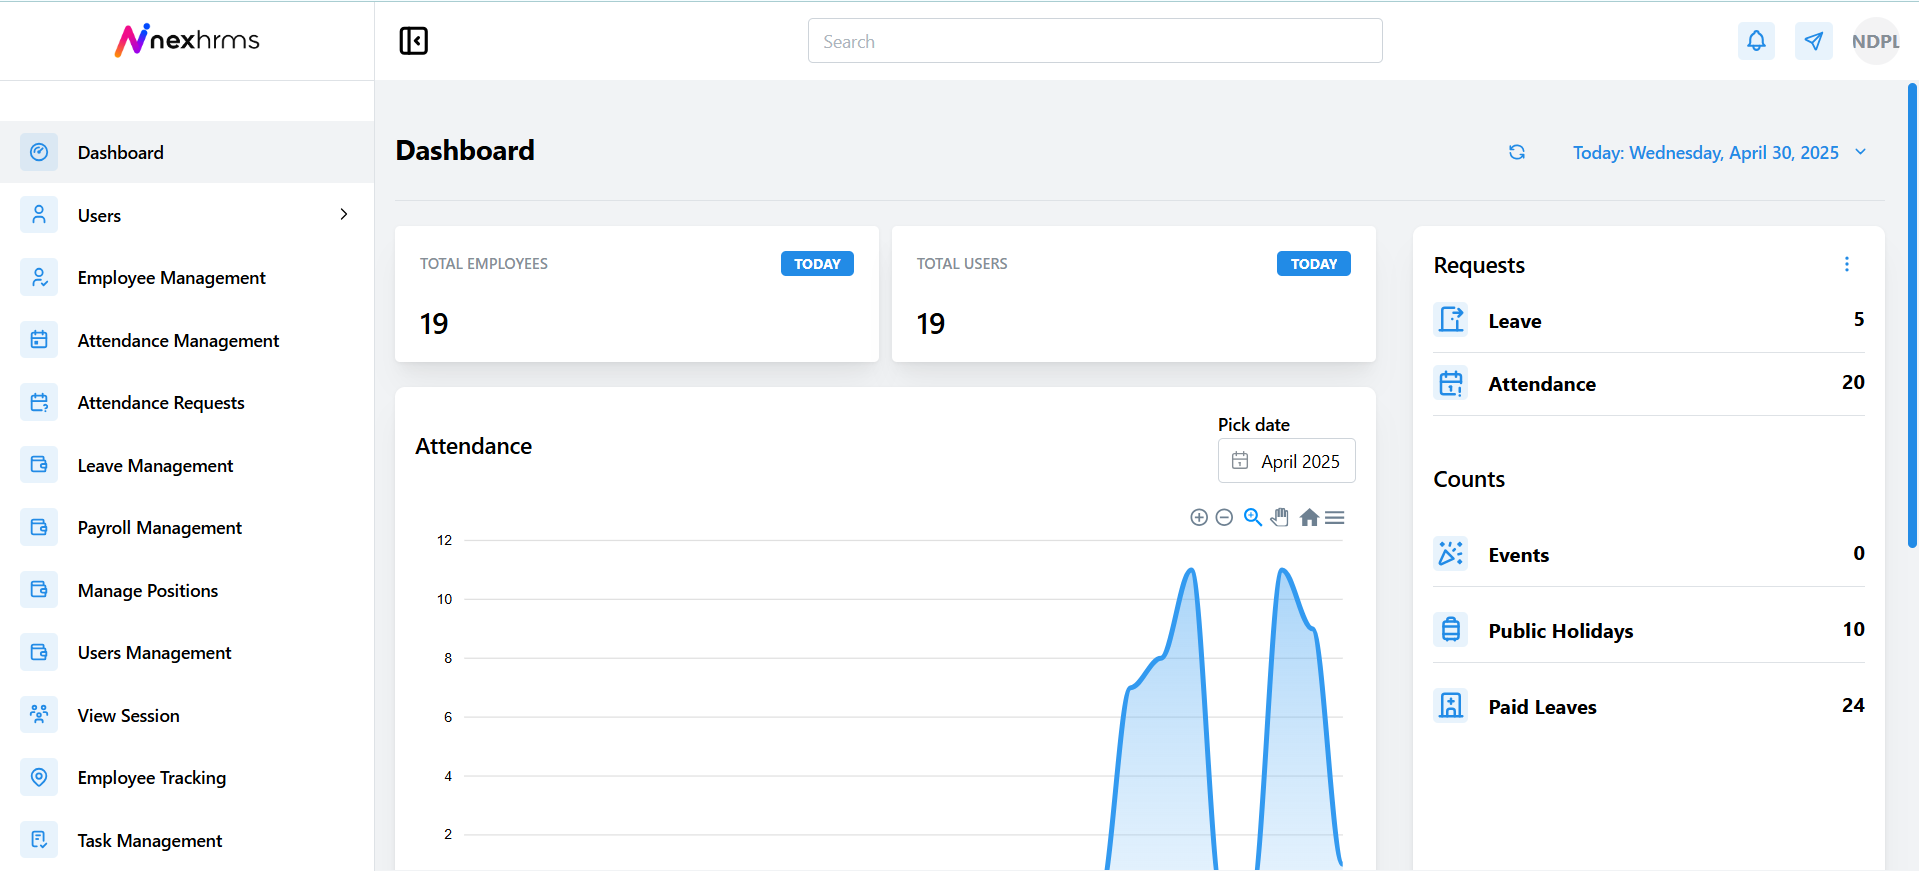Screen dimensions: 1919x871
Task: Open the chart hamburger menu
Action: [x=1335, y=517]
